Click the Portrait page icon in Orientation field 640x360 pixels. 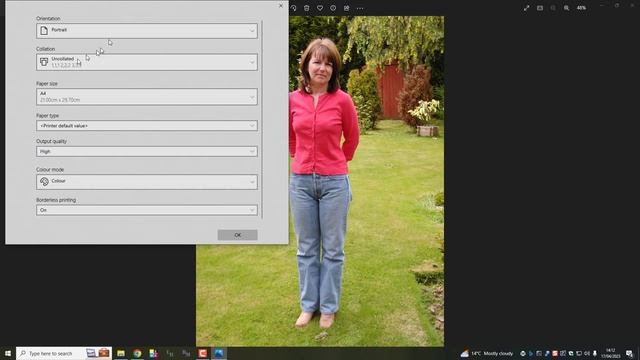point(44,31)
